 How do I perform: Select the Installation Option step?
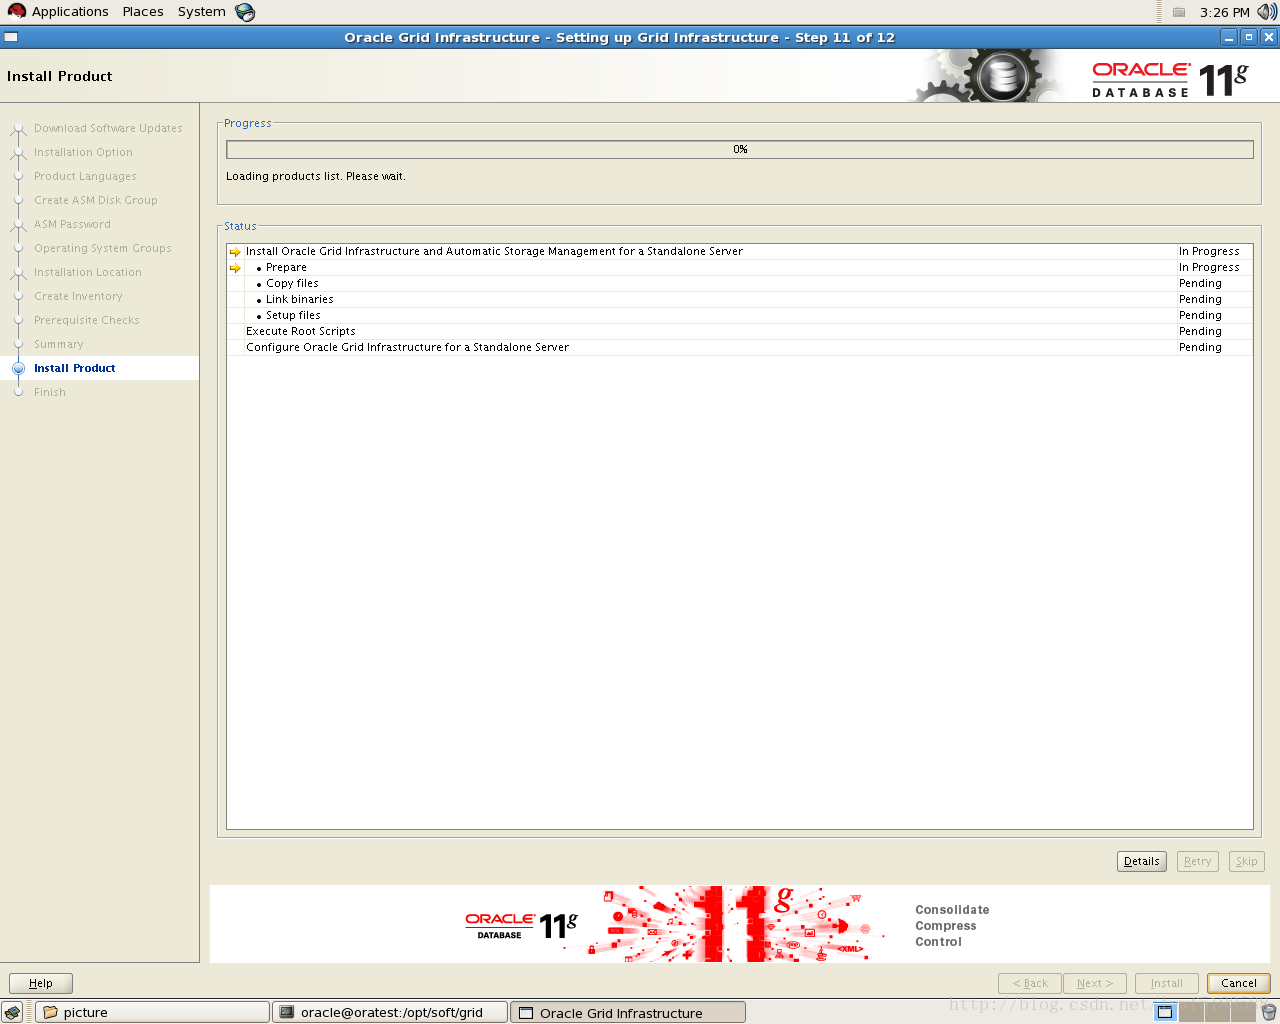pyautogui.click(x=83, y=152)
